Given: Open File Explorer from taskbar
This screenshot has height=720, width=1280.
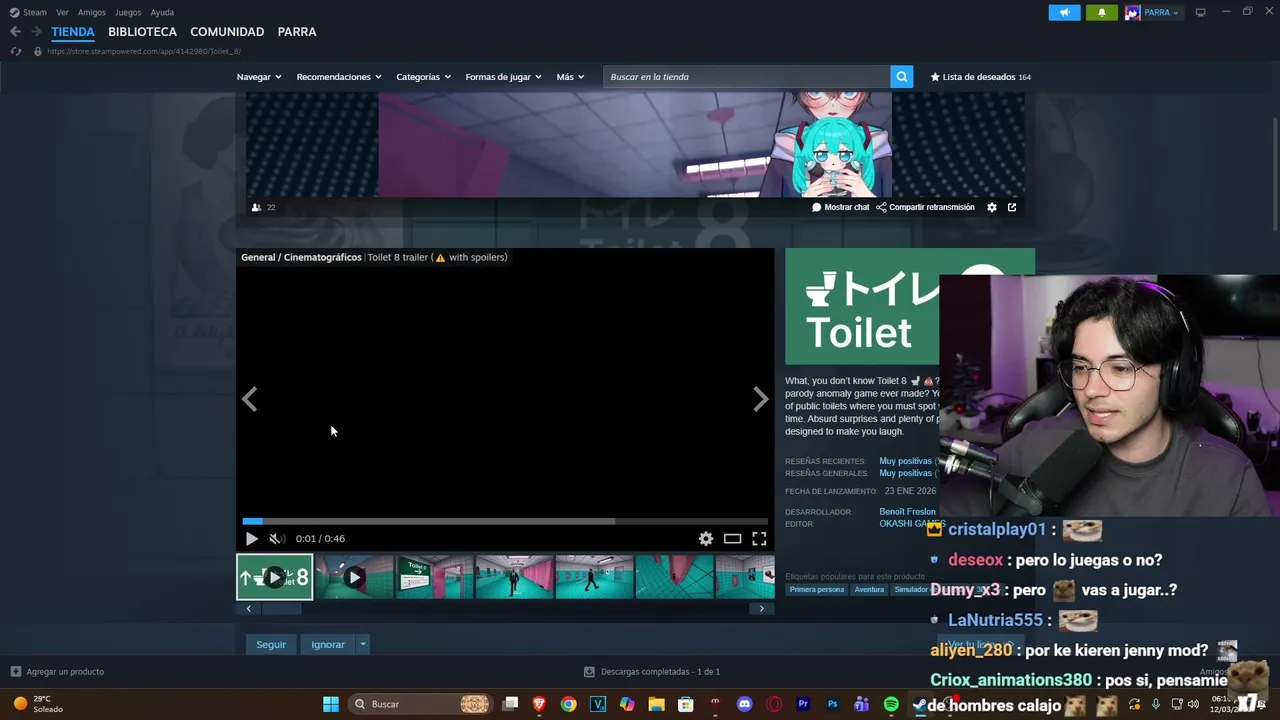Looking at the screenshot, I should [656, 704].
